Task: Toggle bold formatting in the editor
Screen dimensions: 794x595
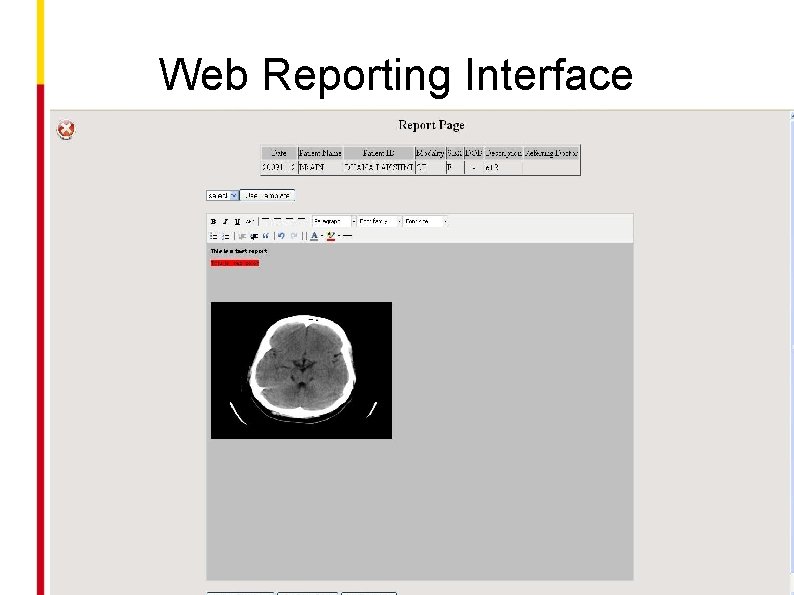Action: (x=213, y=221)
